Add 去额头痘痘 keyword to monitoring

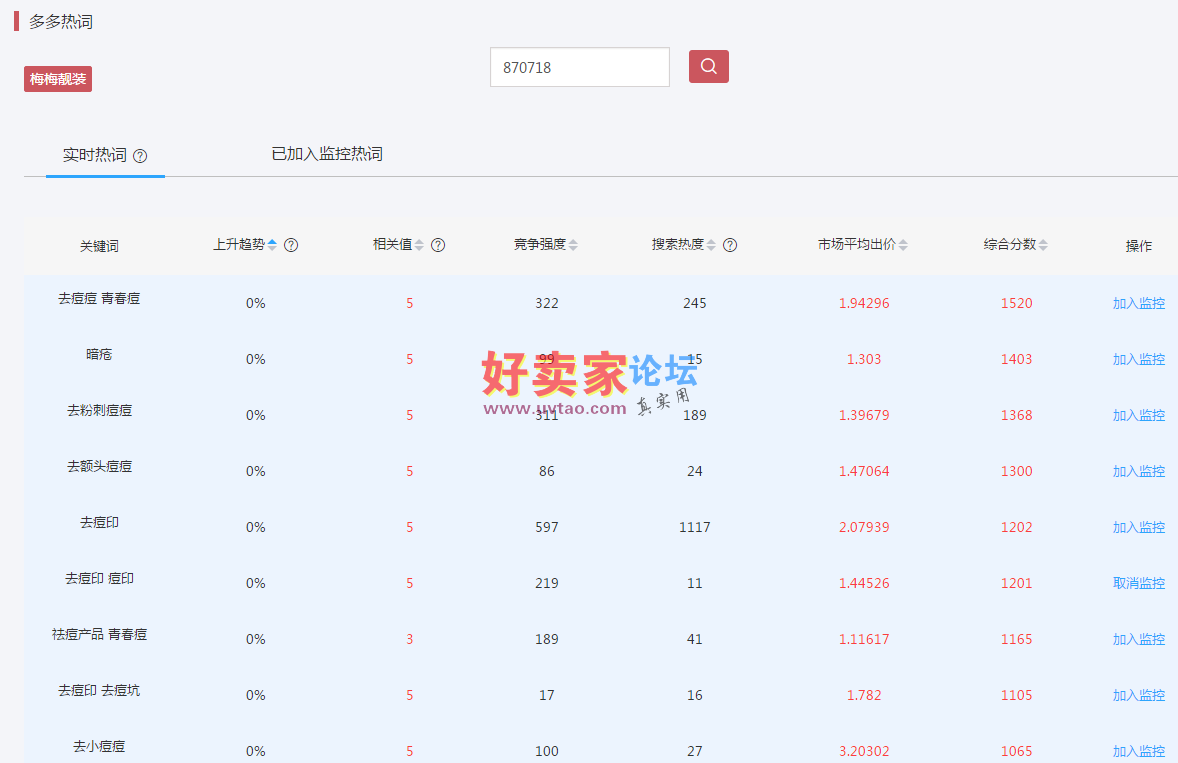1138,471
